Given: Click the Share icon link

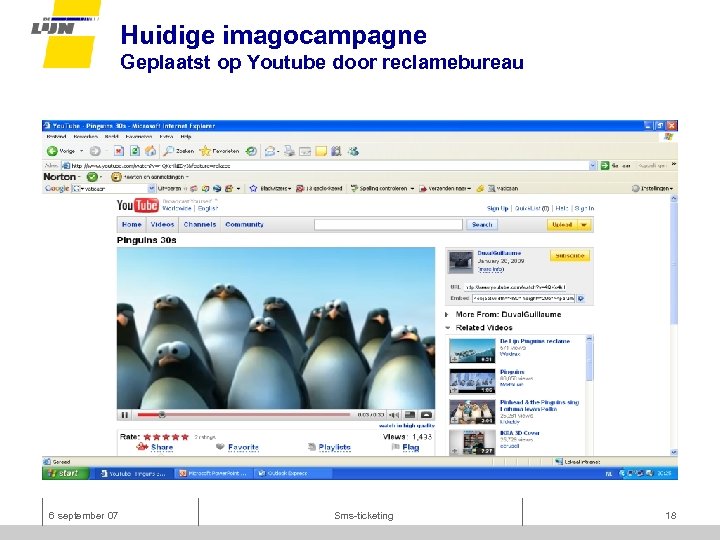Looking at the screenshot, I should pyautogui.click(x=155, y=447).
